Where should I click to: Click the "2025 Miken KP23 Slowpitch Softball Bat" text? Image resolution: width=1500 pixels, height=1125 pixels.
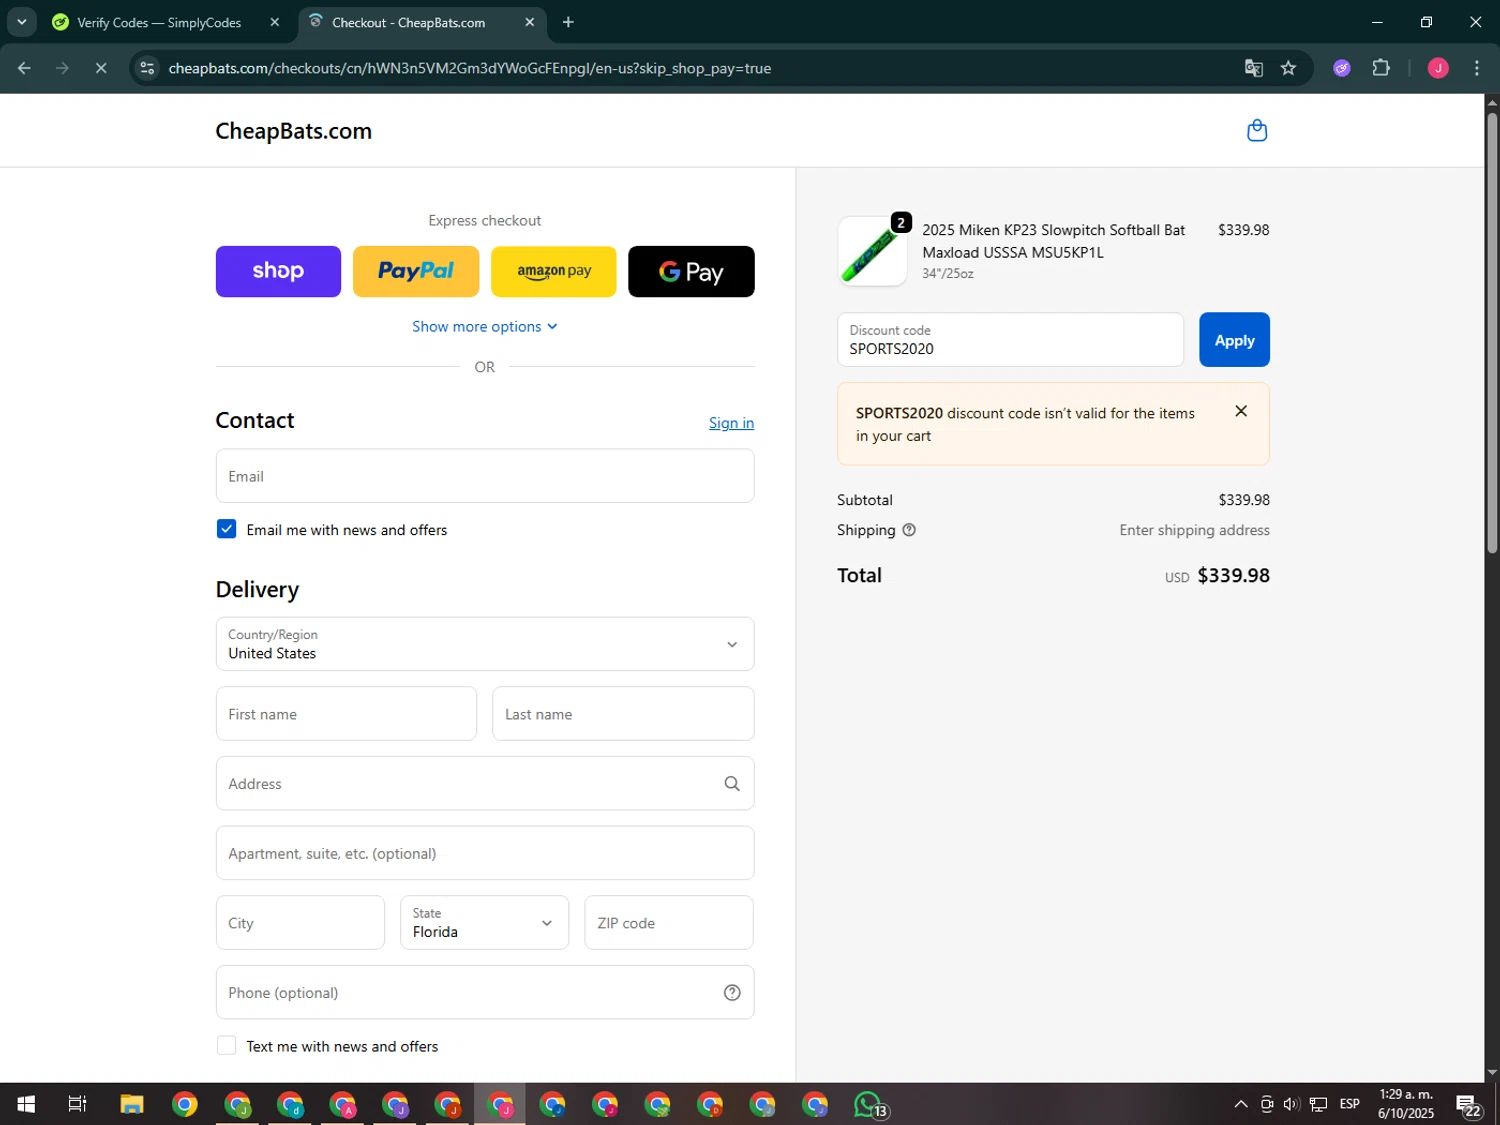click(1053, 230)
